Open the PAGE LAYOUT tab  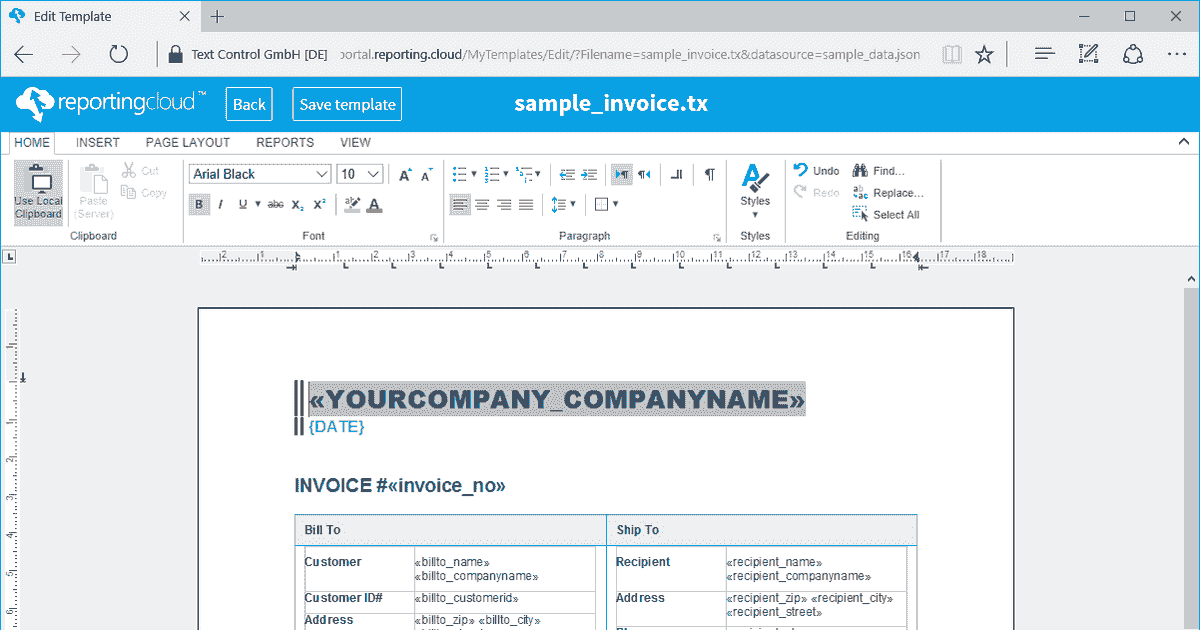click(x=188, y=143)
